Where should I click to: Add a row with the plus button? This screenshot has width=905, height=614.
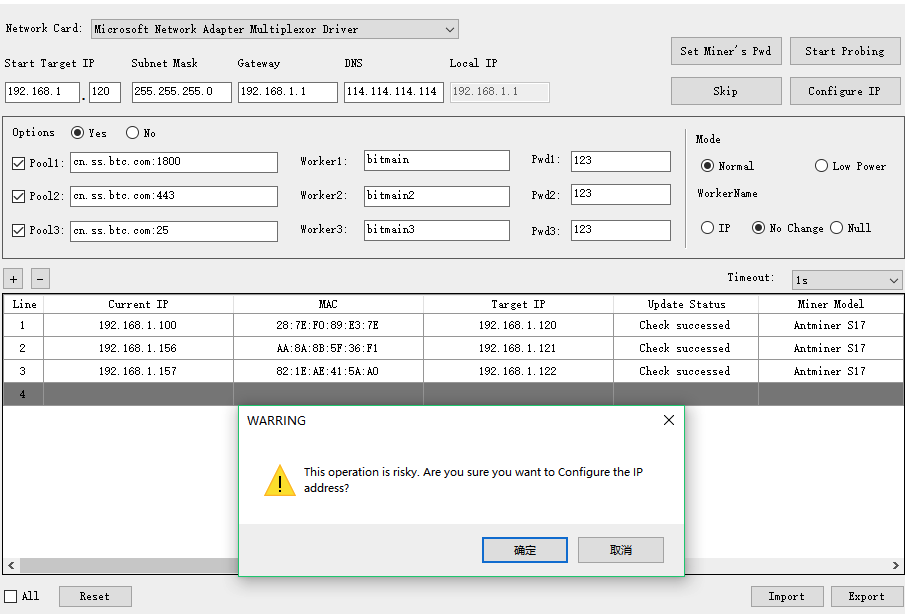[x=13, y=279]
